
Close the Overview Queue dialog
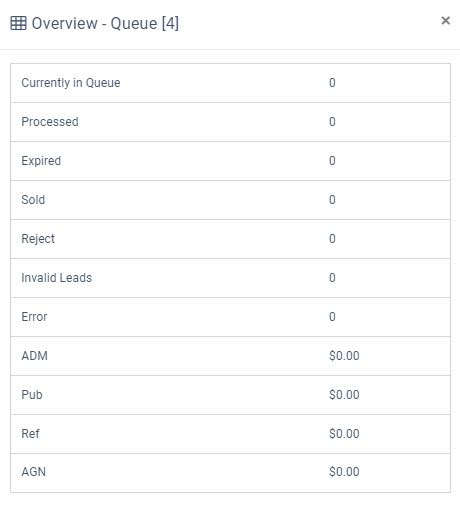coord(445,21)
